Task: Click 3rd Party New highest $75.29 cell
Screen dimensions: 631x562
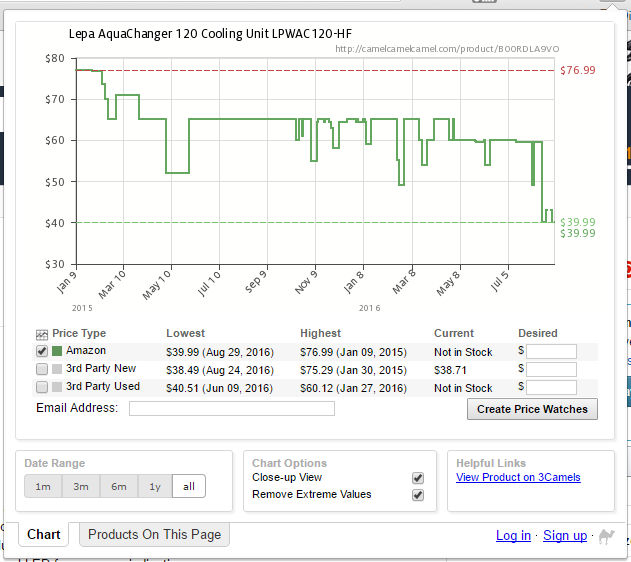Action: click(x=353, y=370)
